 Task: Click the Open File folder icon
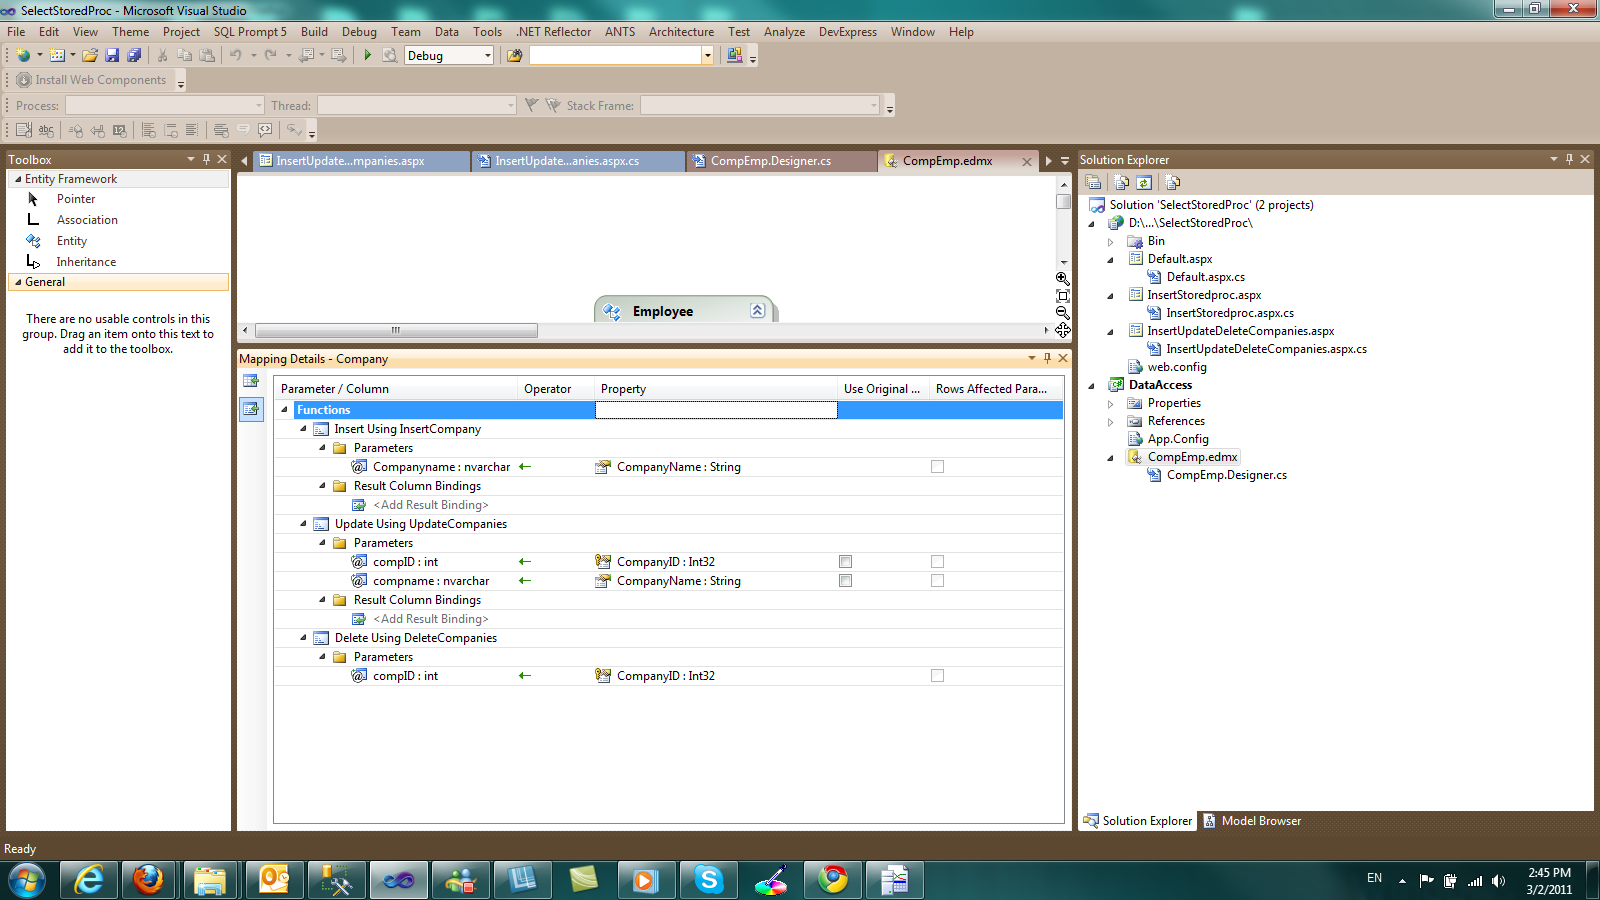click(90, 55)
